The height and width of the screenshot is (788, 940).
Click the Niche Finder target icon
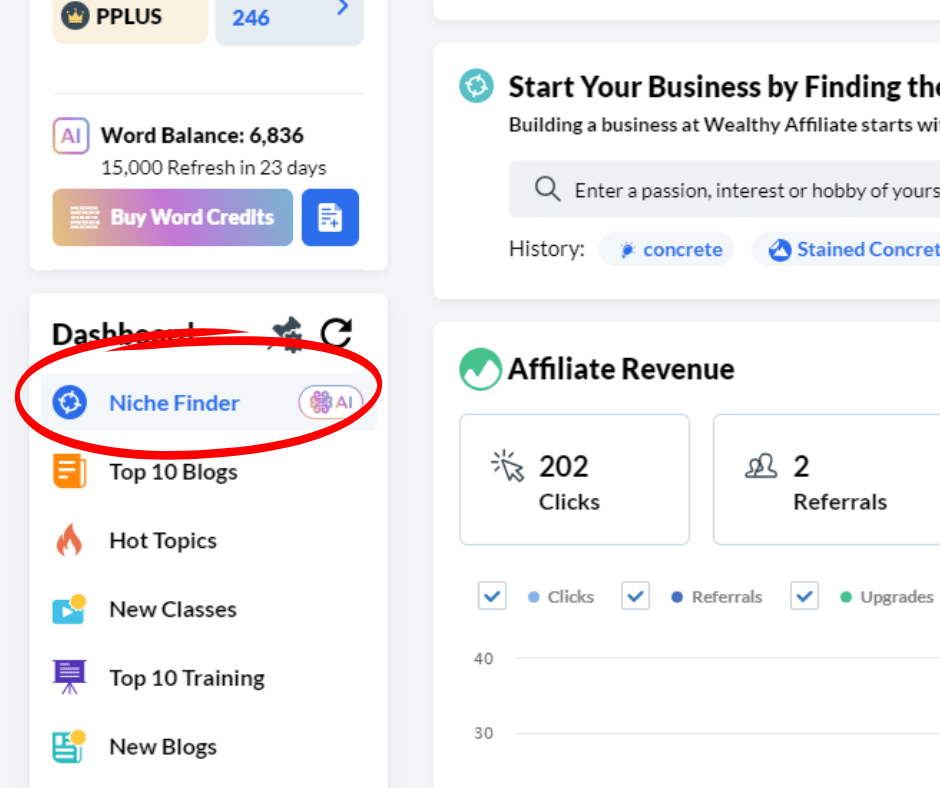click(x=70, y=402)
